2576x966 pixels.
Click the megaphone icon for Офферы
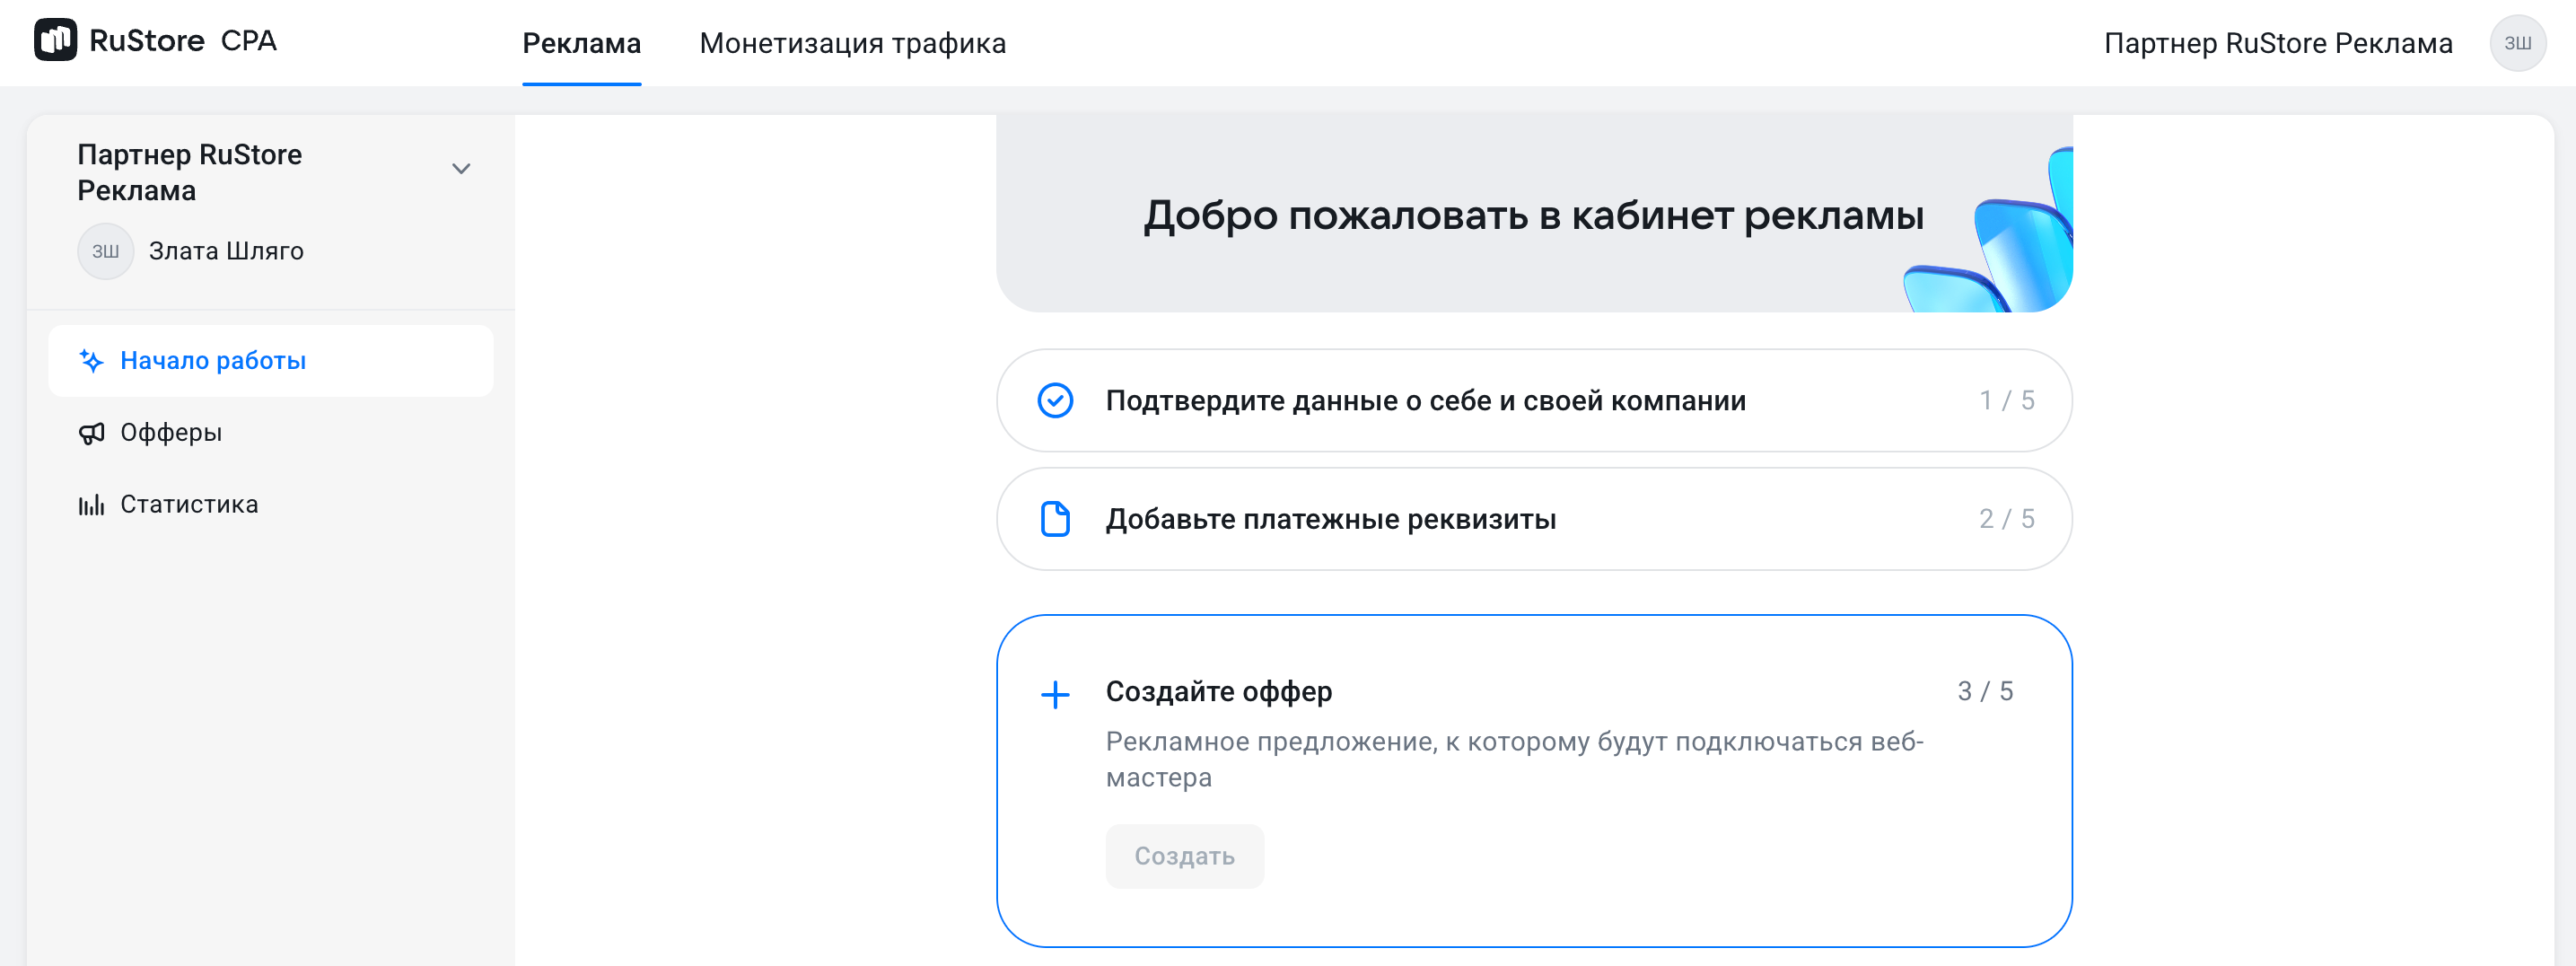(91, 433)
